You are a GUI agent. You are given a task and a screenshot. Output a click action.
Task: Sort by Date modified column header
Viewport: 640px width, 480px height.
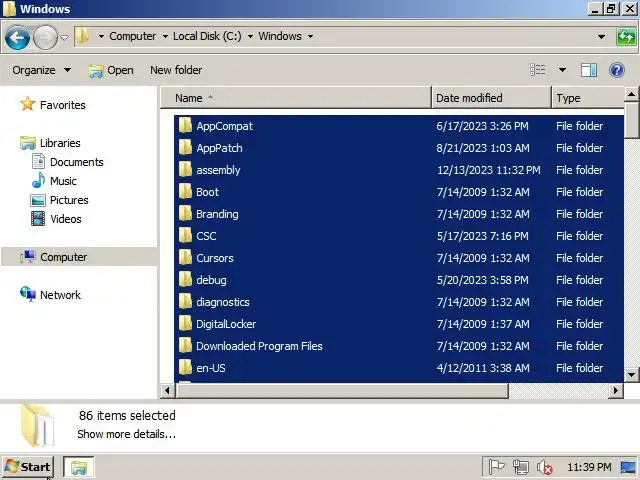[x=491, y=98]
